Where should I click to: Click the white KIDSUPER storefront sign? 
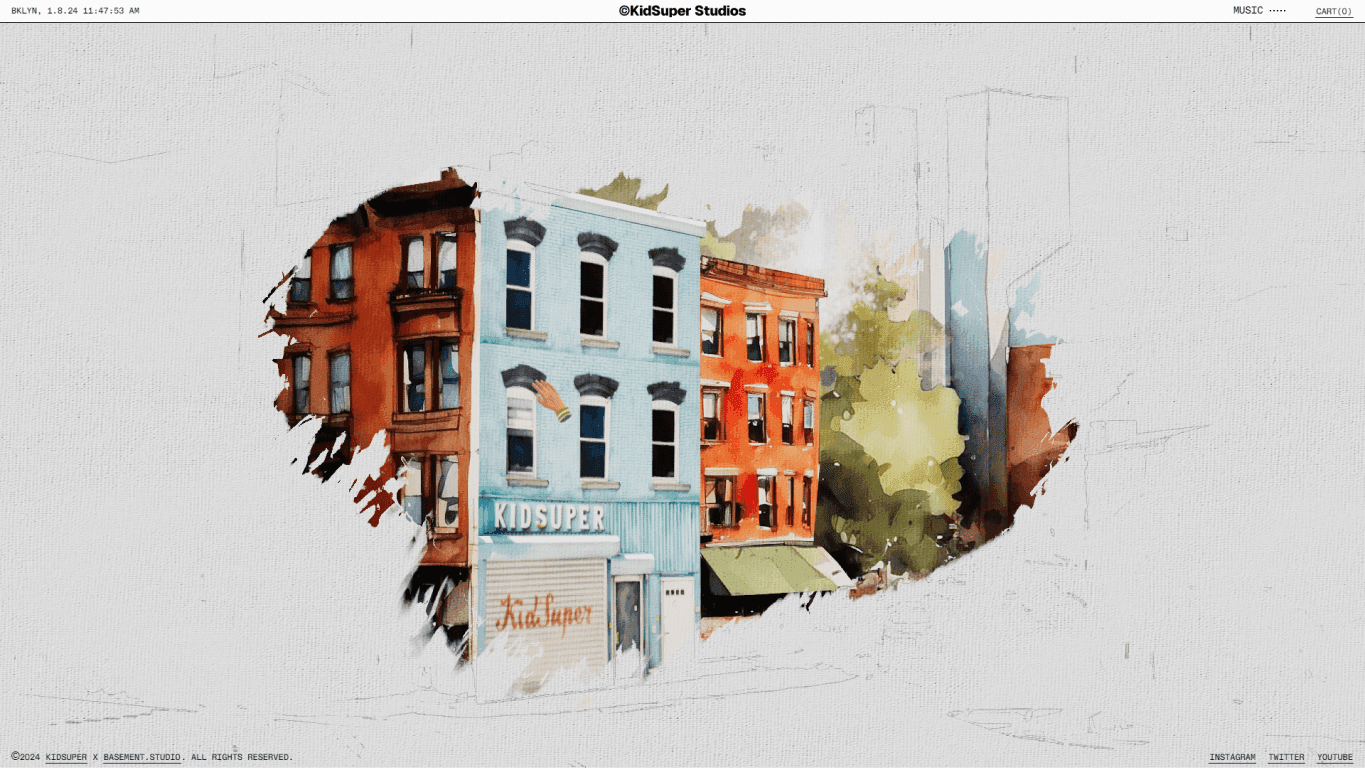549,517
